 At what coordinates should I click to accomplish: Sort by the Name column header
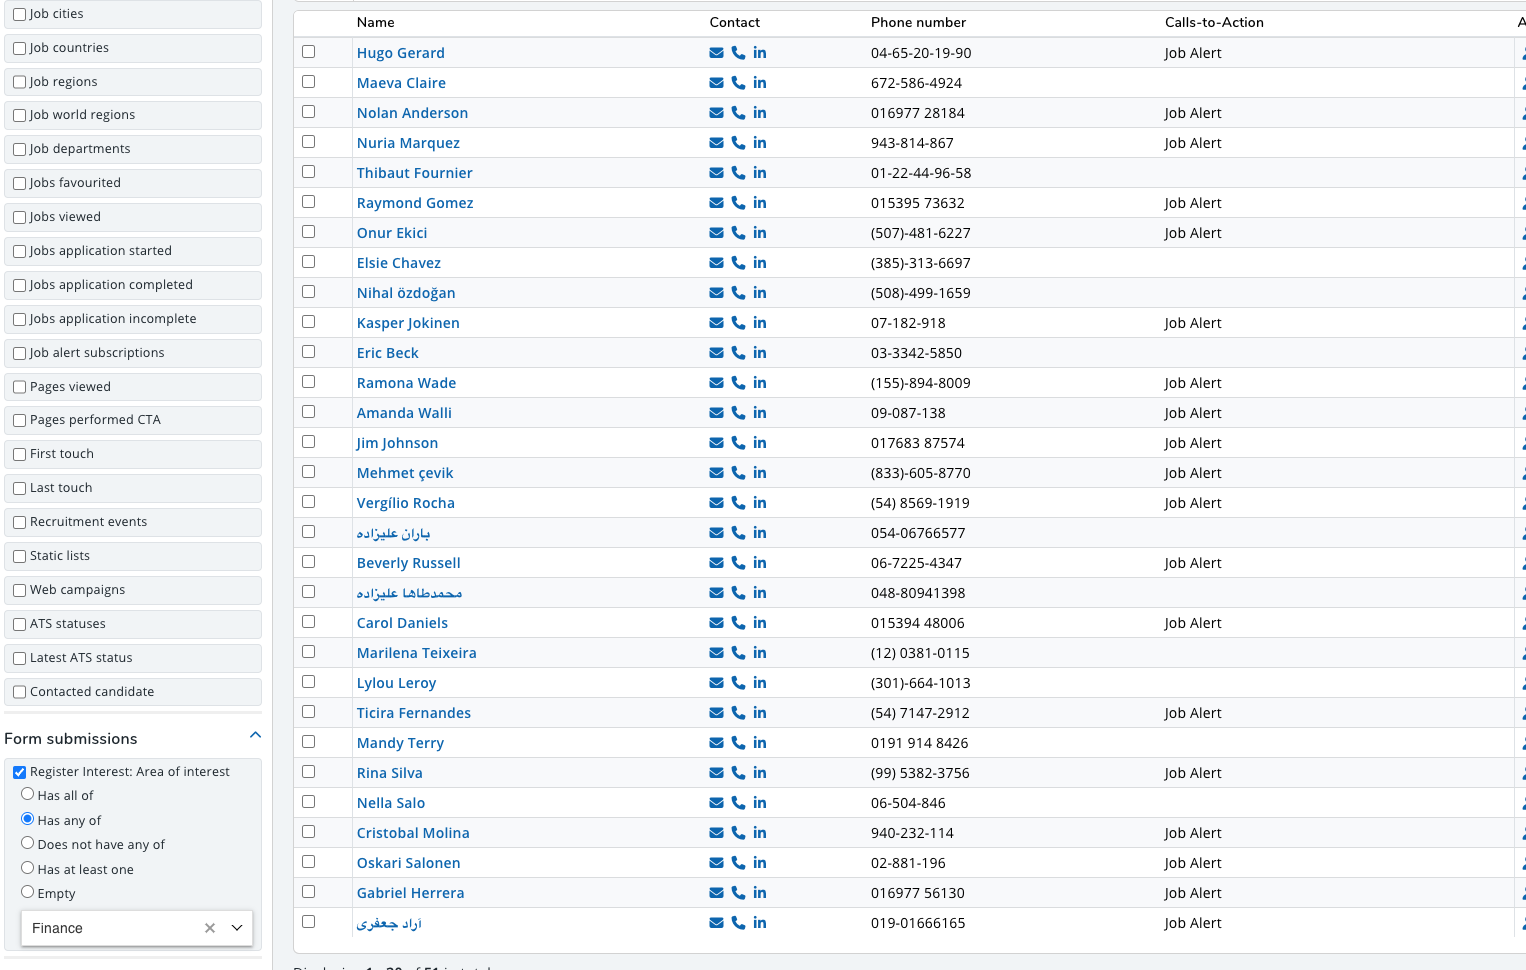pyautogui.click(x=376, y=22)
